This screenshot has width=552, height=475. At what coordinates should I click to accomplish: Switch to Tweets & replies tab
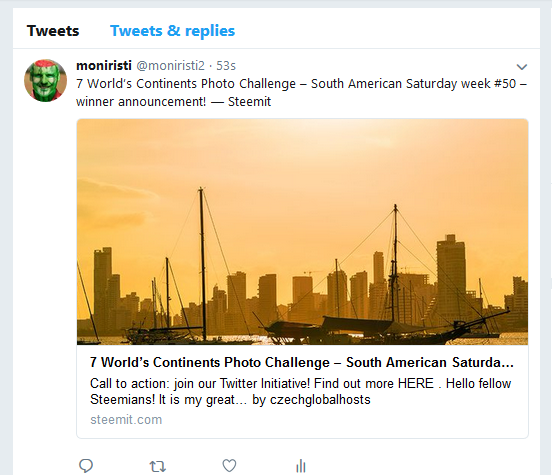172,31
